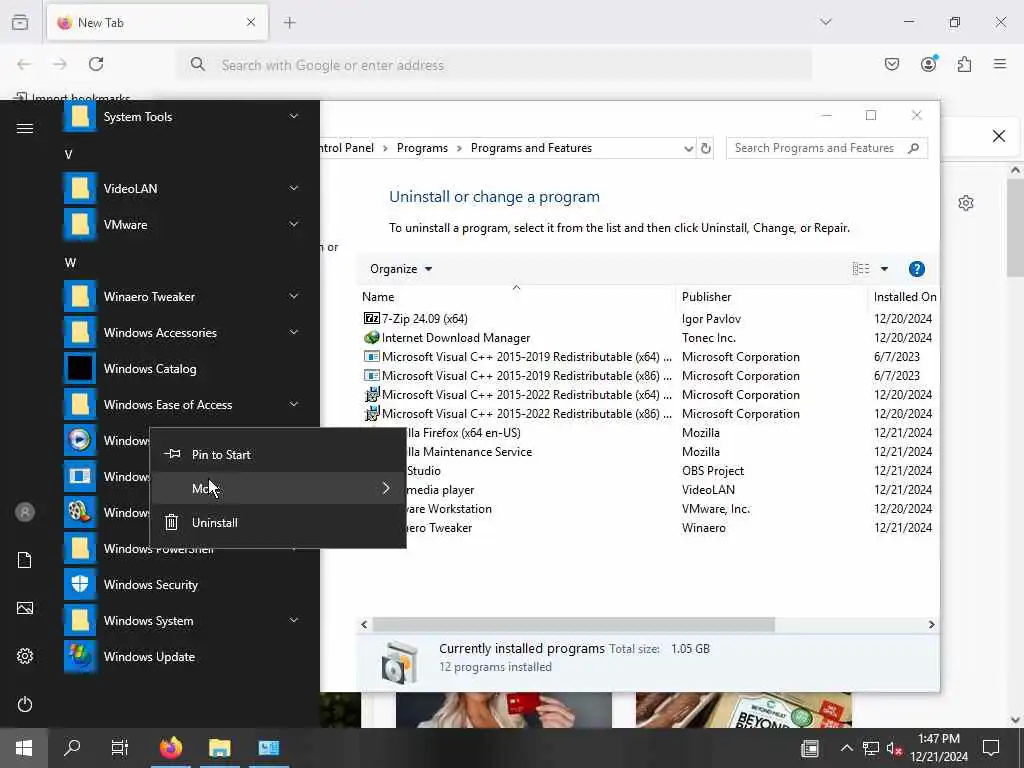Open the Winaero Tweaker folder icon
Screen dimensions: 1024x768
[x=80, y=296]
